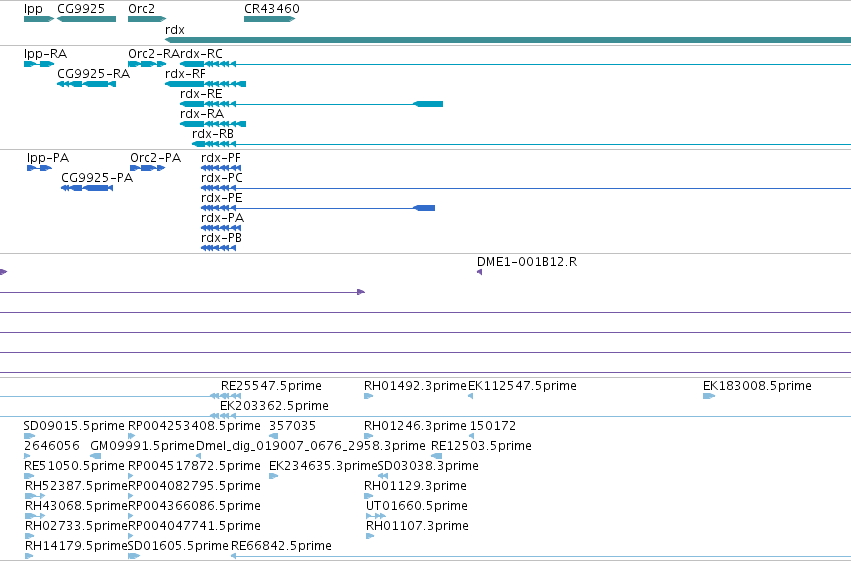Select the Orc2 gene glyph

tap(147, 19)
